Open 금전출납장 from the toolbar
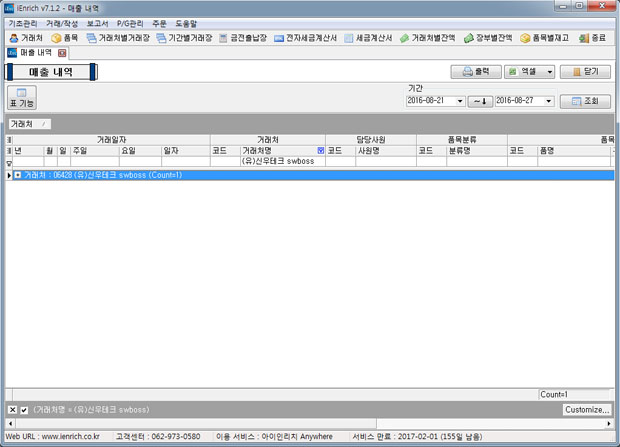Image resolution: width=620 pixels, height=447 pixels. 243,38
